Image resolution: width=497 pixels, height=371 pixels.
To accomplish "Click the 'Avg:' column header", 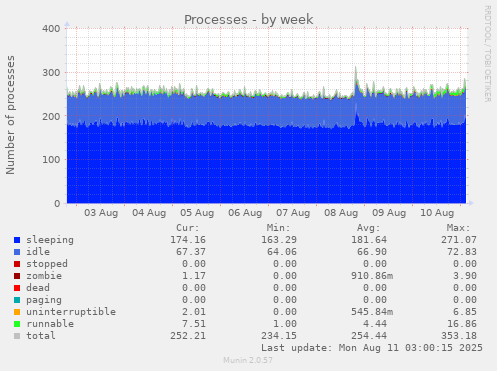I will [x=368, y=228].
